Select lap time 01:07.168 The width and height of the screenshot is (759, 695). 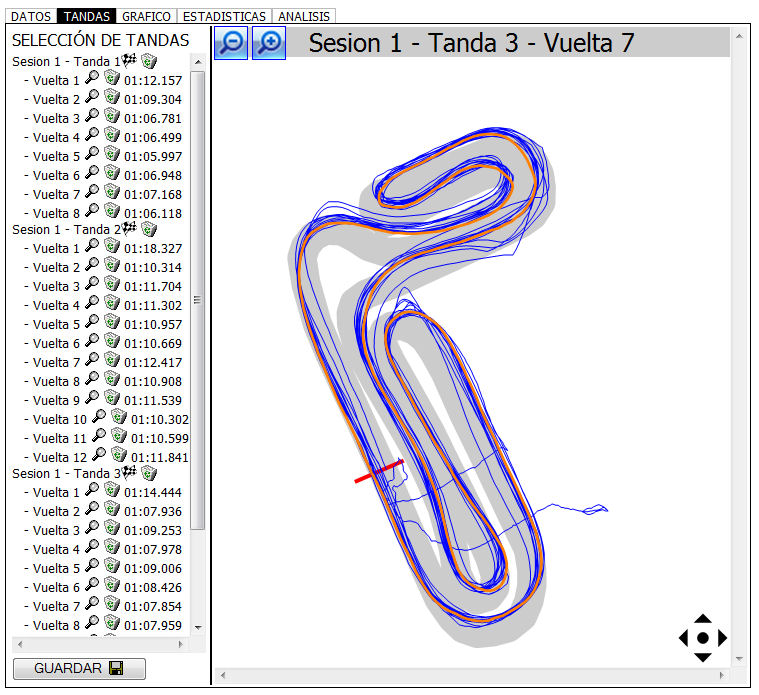pyautogui.click(x=153, y=195)
